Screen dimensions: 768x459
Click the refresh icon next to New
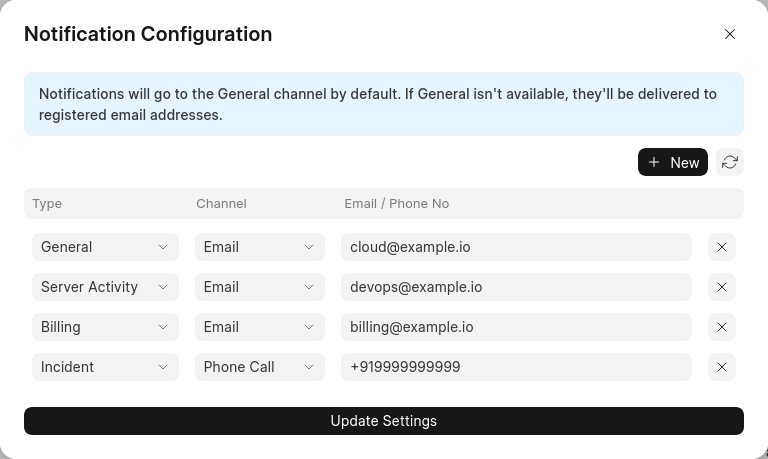click(x=730, y=162)
